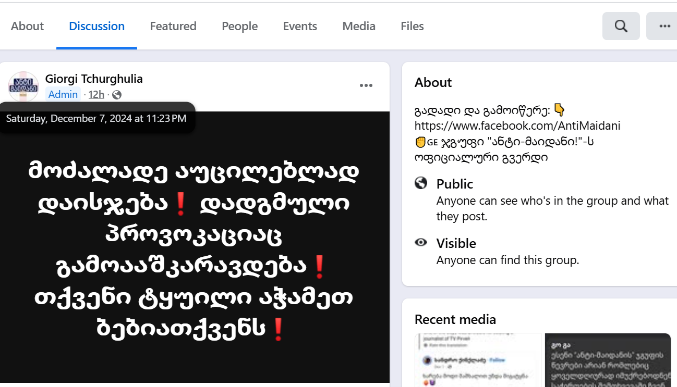
Task: Open Giorgi Tchurghulia's profile name link
Action: (94, 79)
